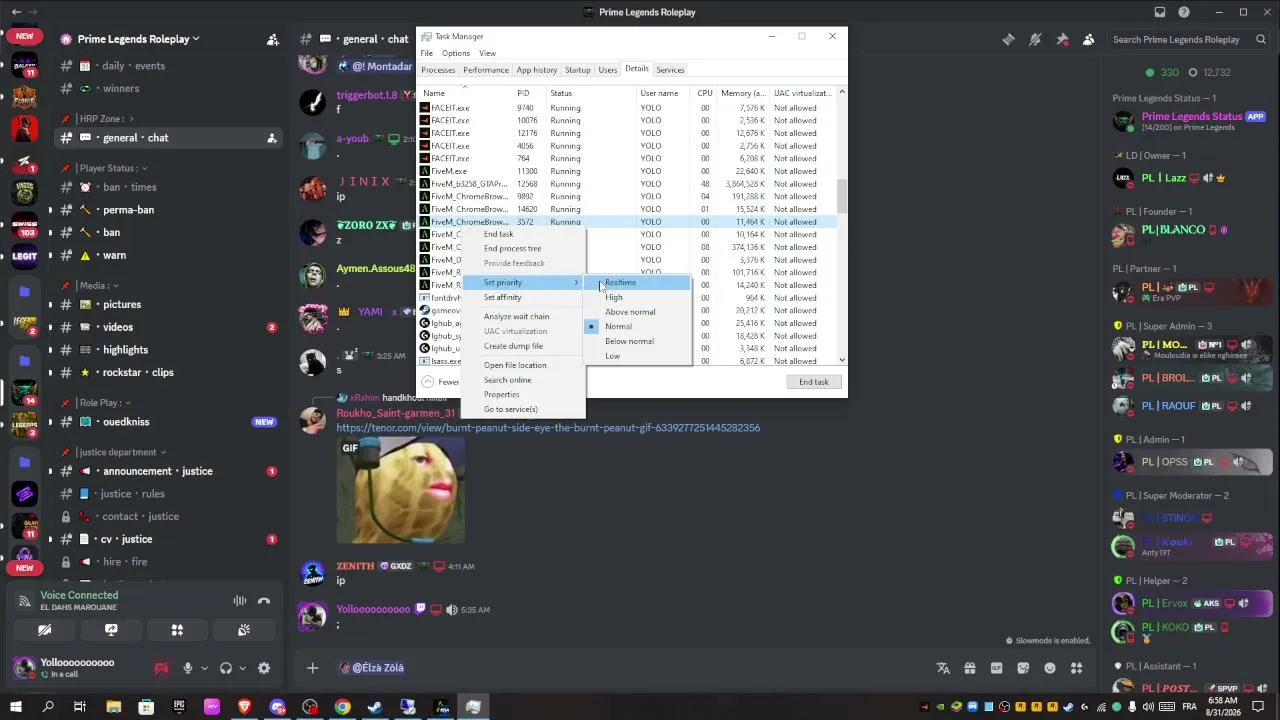Open threads in channel header
The image size is (1280, 720).
click(x=1008, y=39)
